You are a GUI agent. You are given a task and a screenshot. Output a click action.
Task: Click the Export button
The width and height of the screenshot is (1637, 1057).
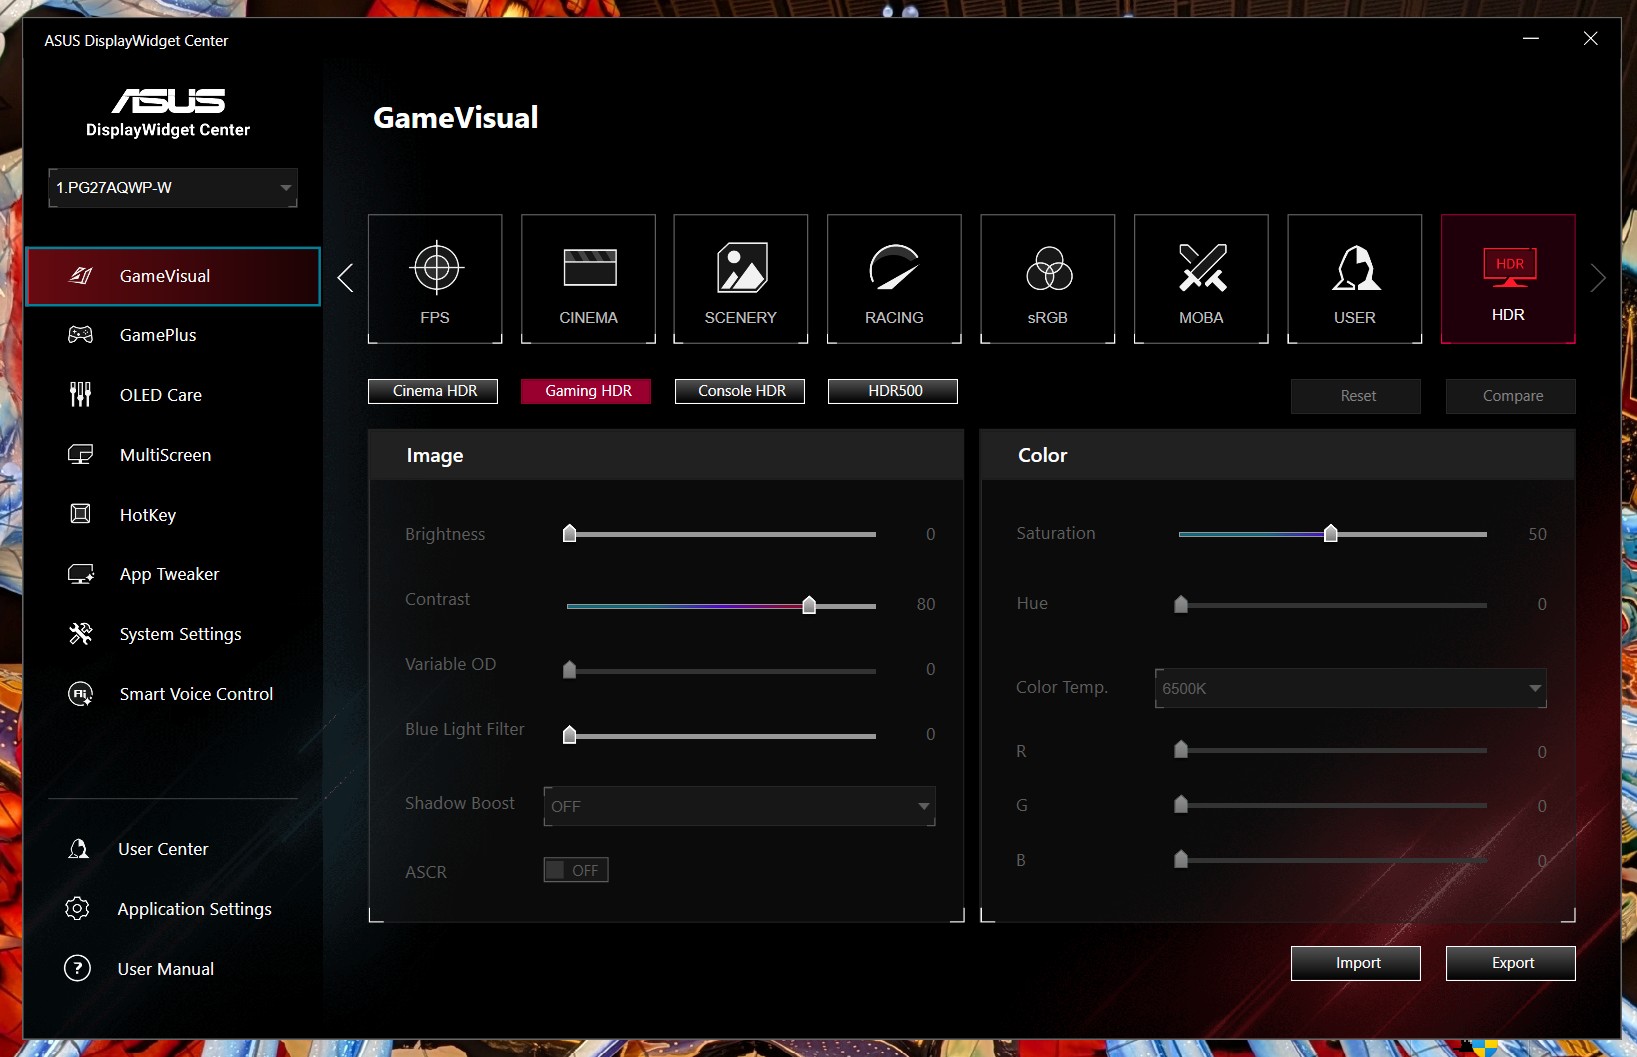point(1510,963)
